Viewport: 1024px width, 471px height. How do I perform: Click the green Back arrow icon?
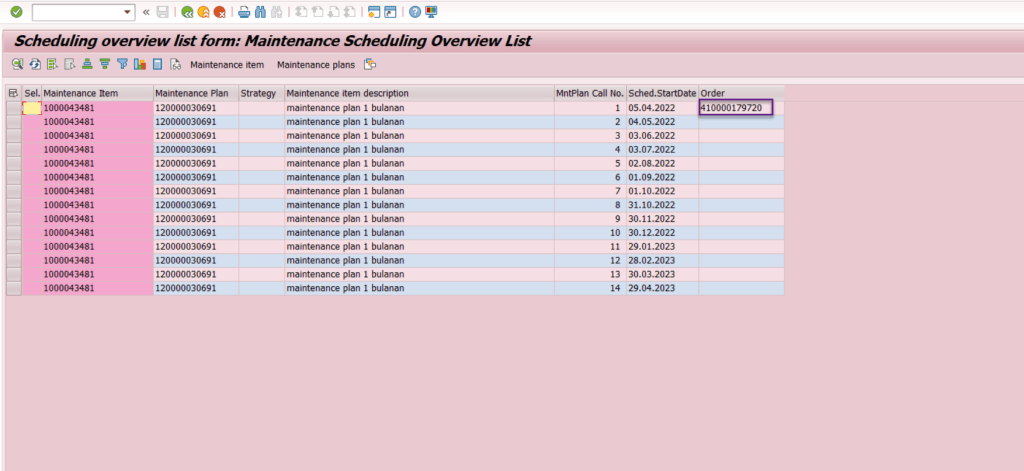[187, 12]
